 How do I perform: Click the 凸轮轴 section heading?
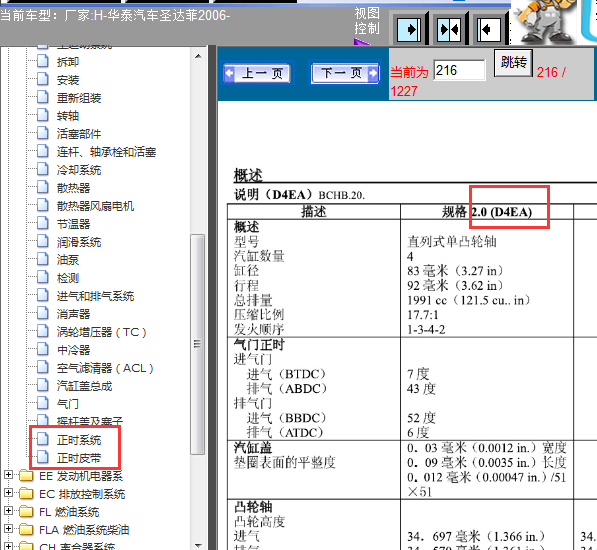coord(253,507)
